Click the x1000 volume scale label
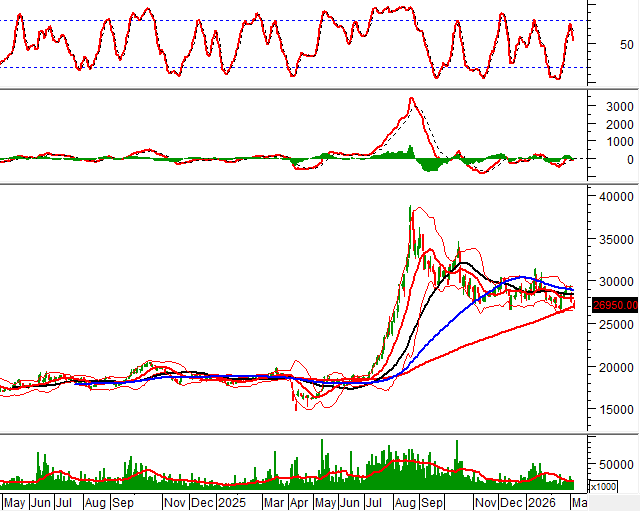This screenshot has height=511, width=640. [x=604, y=486]
